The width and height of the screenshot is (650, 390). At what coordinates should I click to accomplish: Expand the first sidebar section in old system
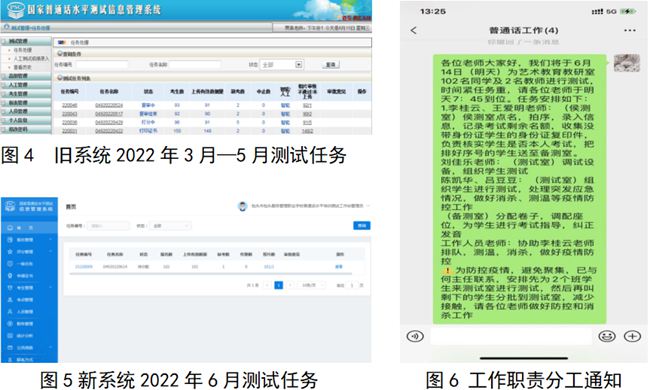click(26, 41)
